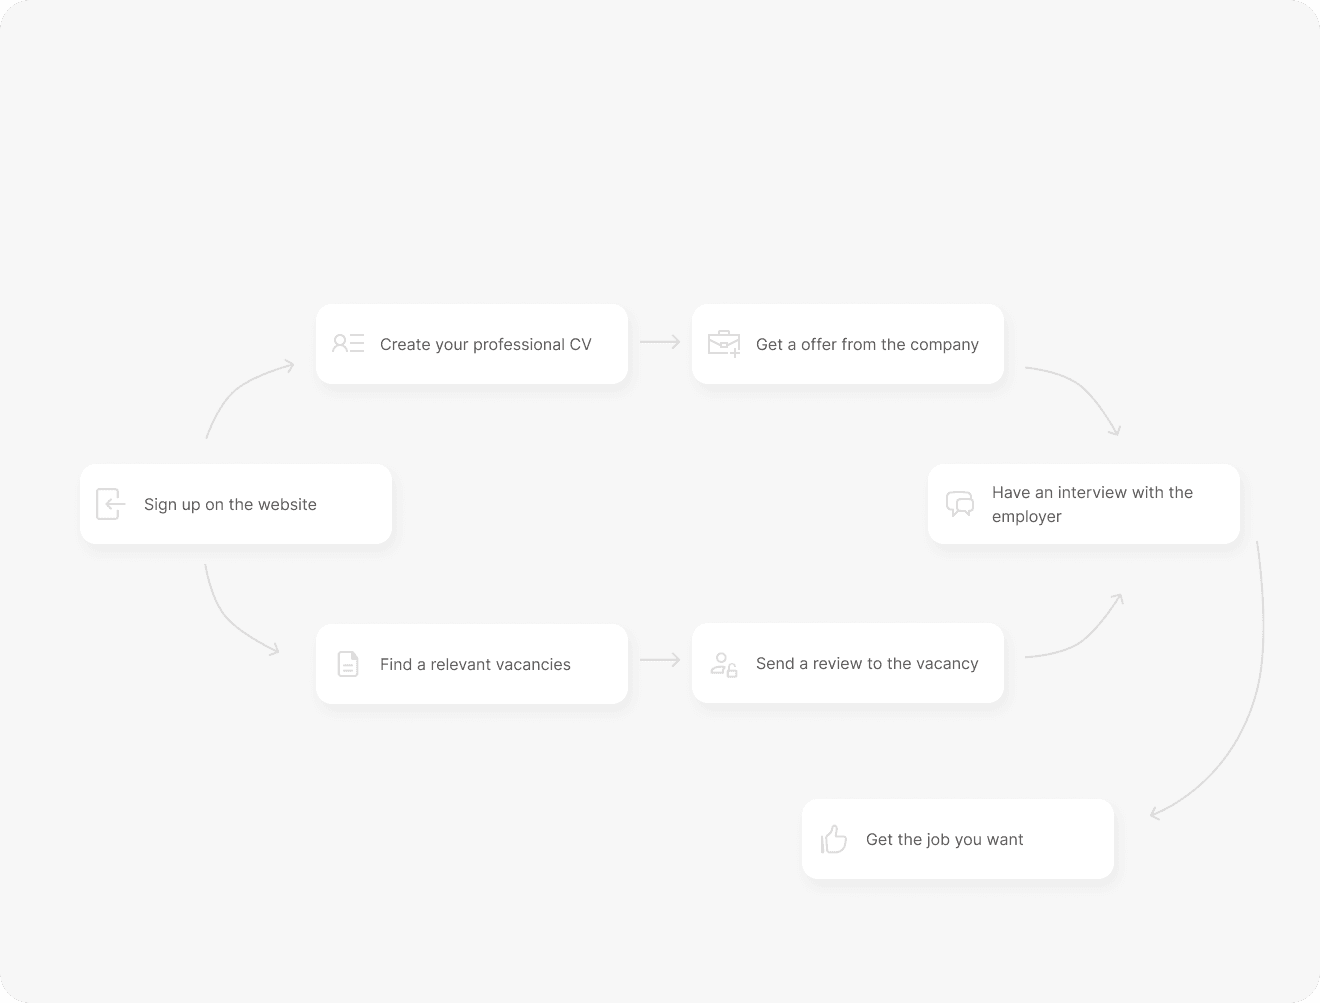Select the Sign up on the website card
The width and height of the screenshot is (1320, 1003).
[236, 504]
